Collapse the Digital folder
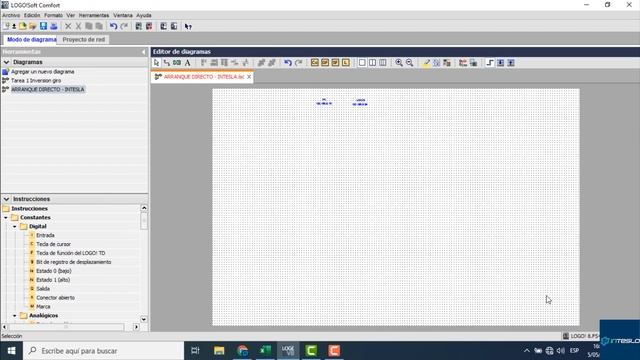Viewport: 640px width, 360px height. 15,227
